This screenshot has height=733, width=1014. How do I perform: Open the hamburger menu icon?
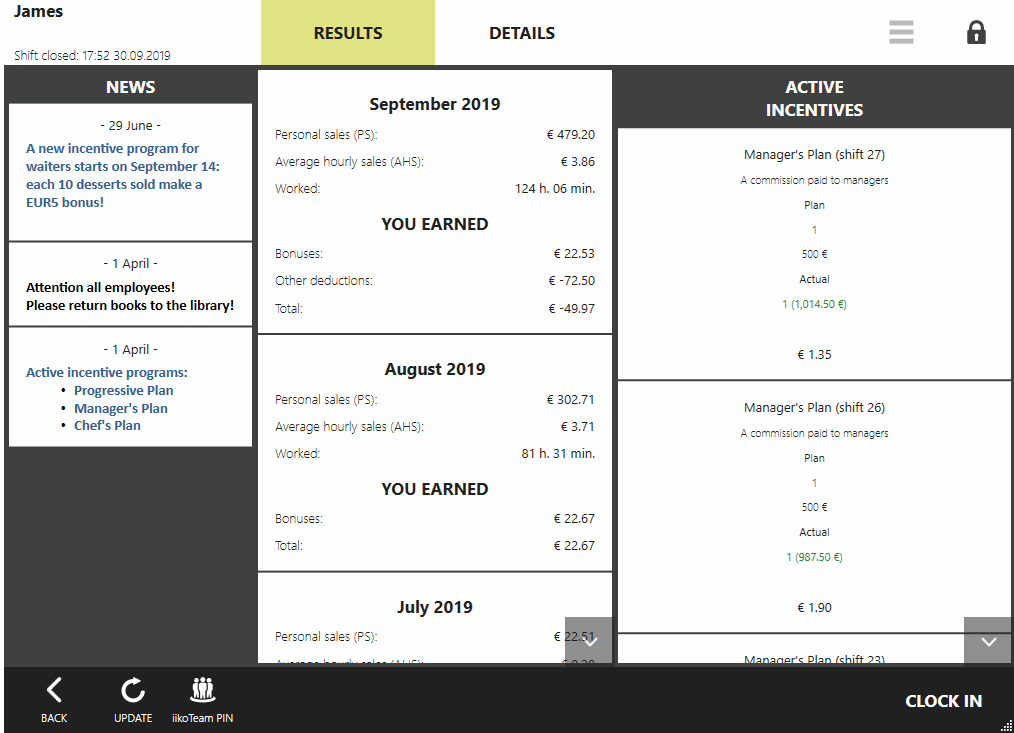pos(901,33)
